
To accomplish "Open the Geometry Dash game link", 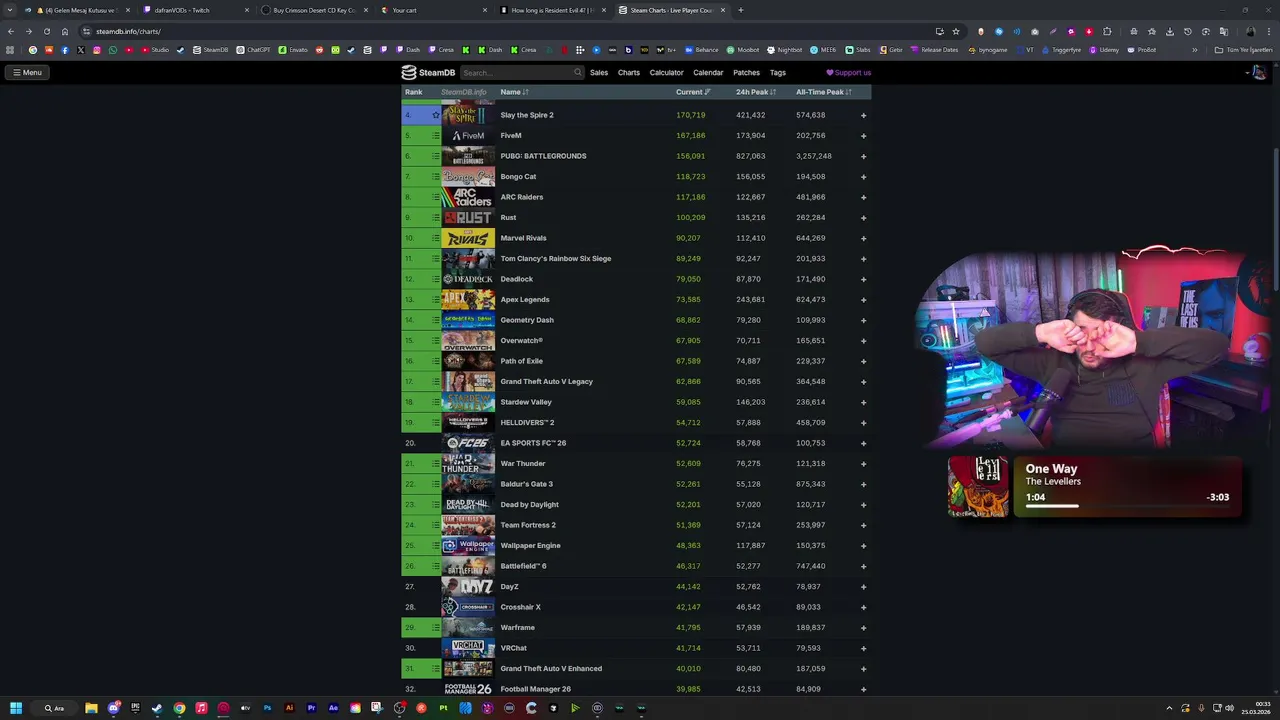I will tap(527, 320).
